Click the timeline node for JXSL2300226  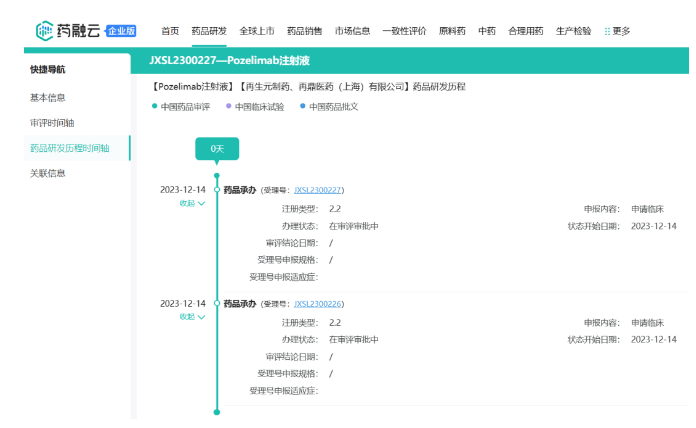[x=217, y=303]
